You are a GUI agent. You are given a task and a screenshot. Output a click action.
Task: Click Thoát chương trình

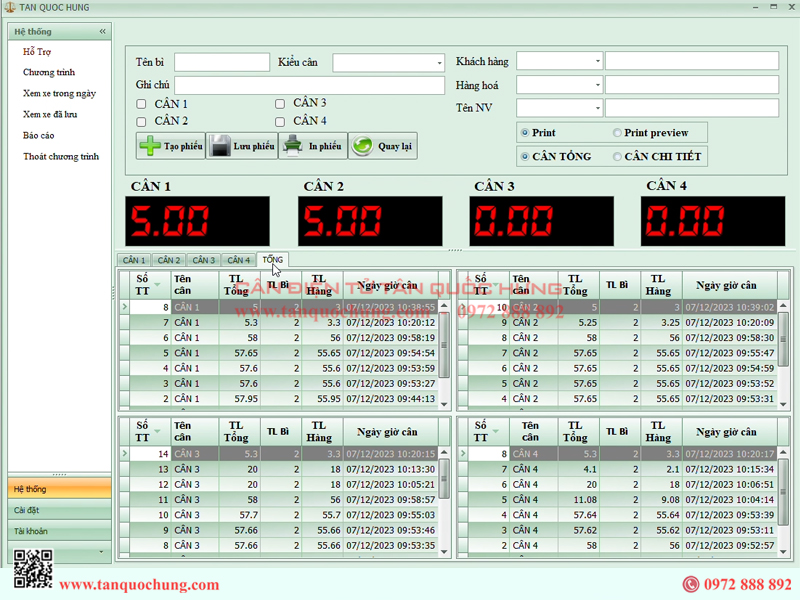pos(61,157)
